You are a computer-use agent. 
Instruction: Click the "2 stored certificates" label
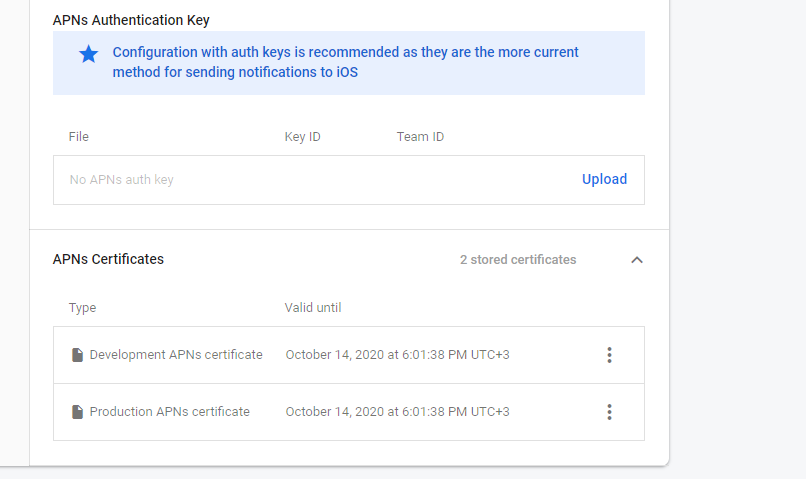[x=518, y=260]
